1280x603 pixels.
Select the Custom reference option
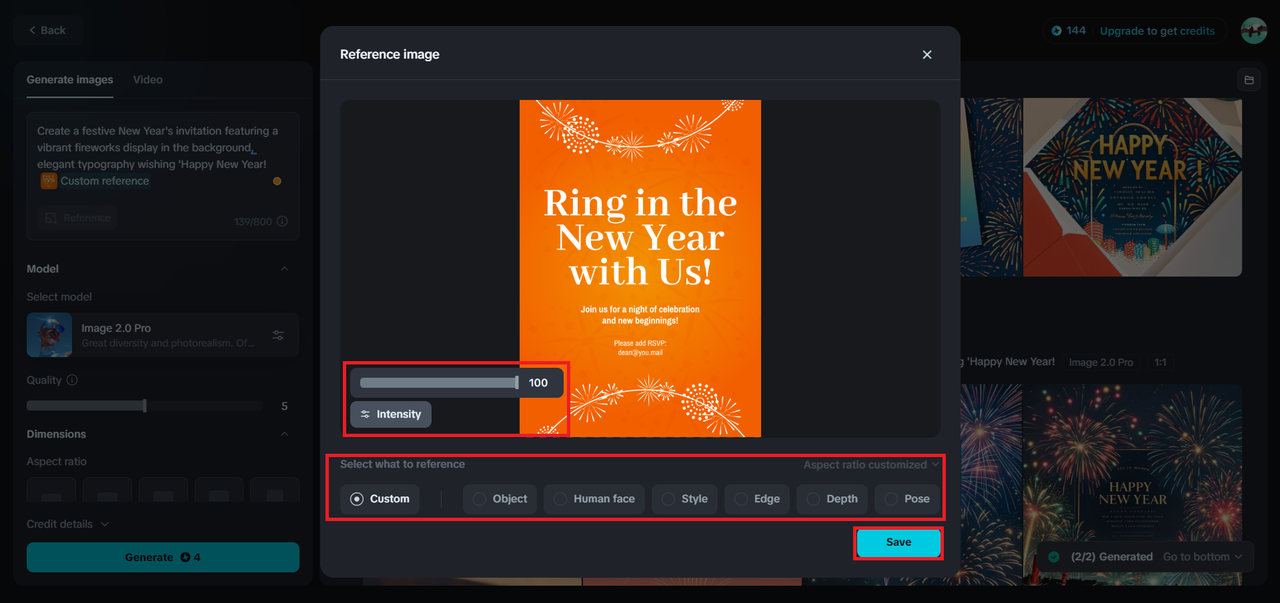coord(379,499)
